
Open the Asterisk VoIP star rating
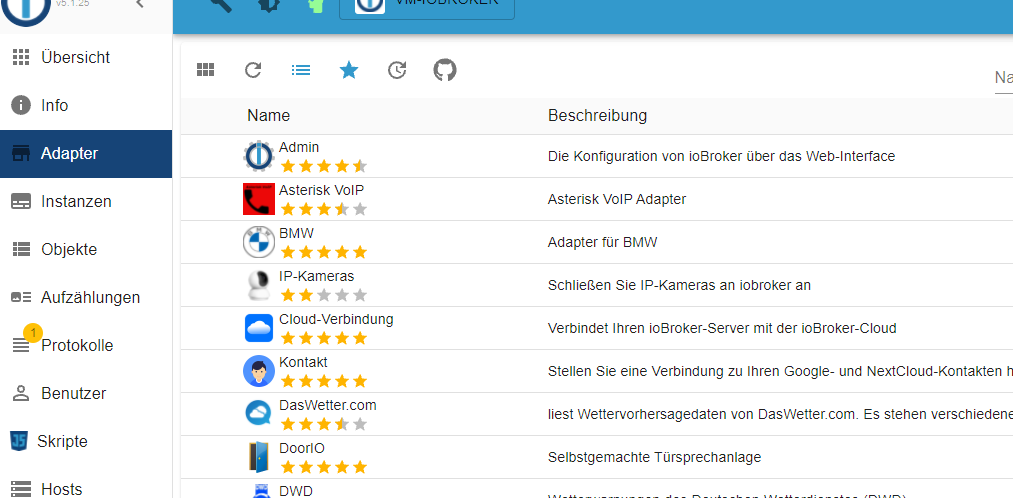324,209
